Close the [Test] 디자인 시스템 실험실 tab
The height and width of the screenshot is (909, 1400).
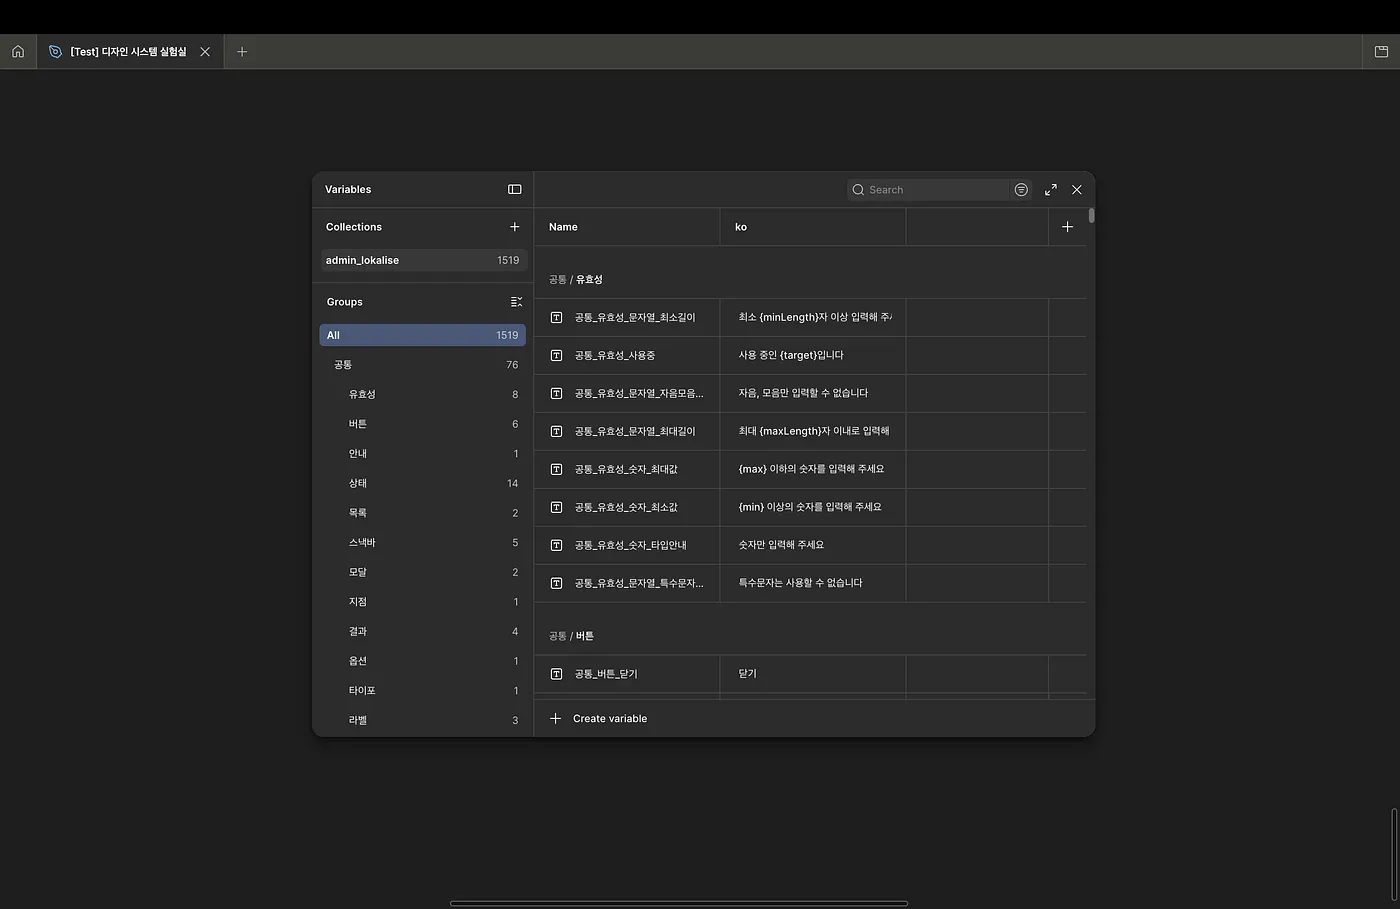click(205, 52)
